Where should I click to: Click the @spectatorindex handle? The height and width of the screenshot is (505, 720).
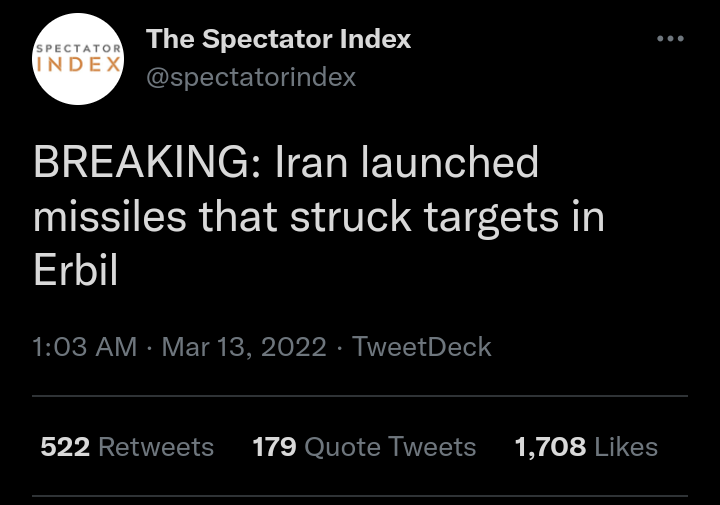251,77
